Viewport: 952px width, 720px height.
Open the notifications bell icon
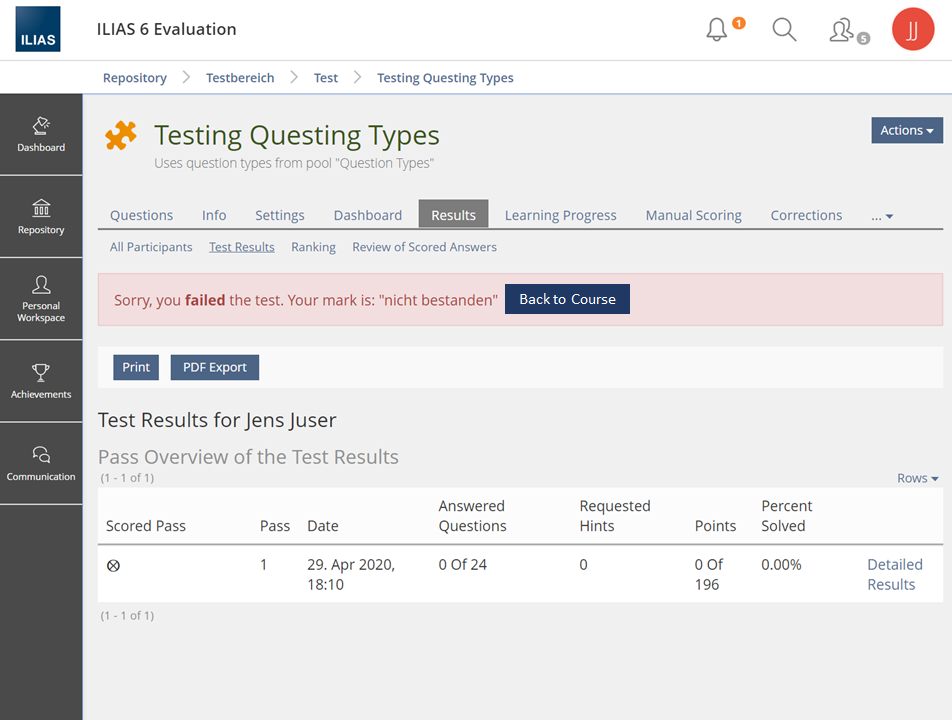coord(717,30)
